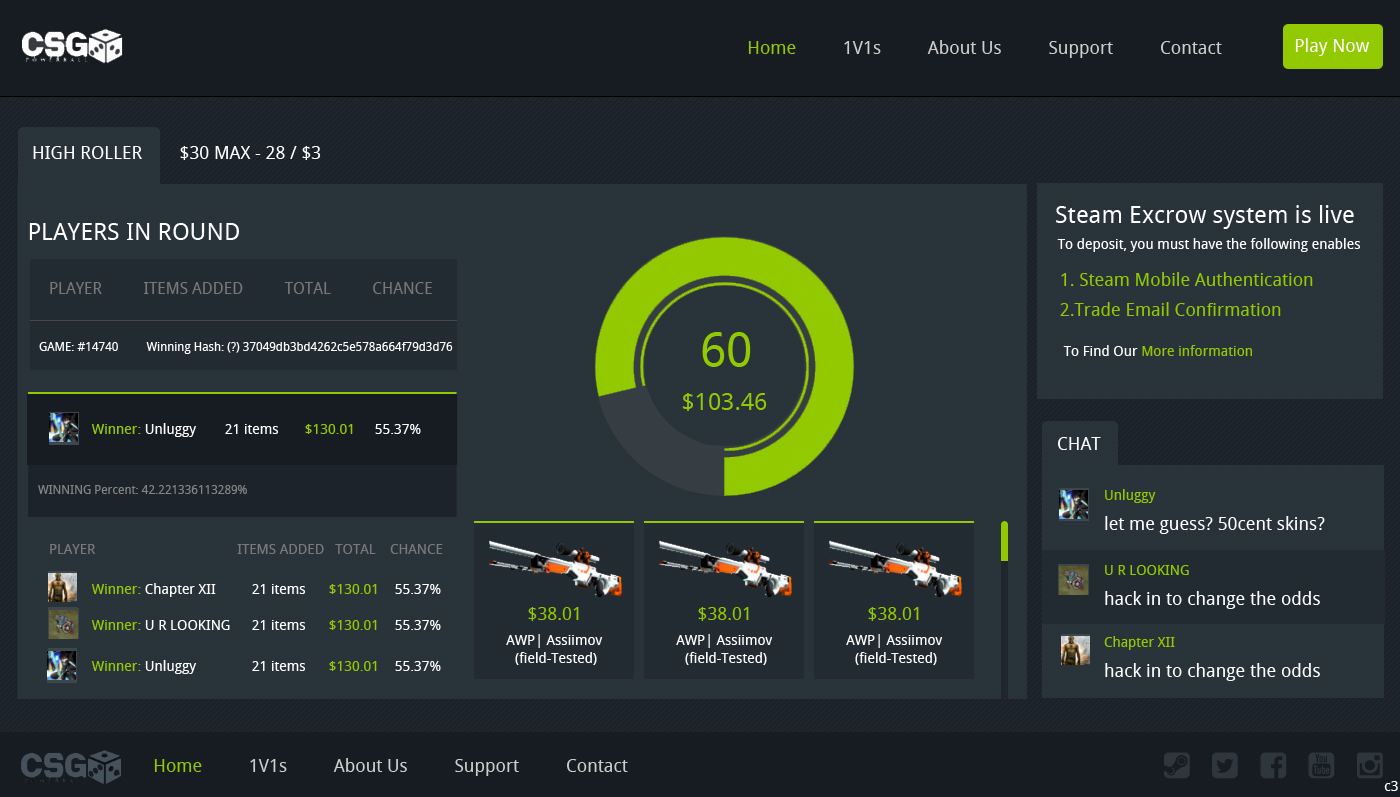Click the $103.46 pot value
Image resolution: width=1400 pixels, height=797 pixels.
(x=724, y=402)
